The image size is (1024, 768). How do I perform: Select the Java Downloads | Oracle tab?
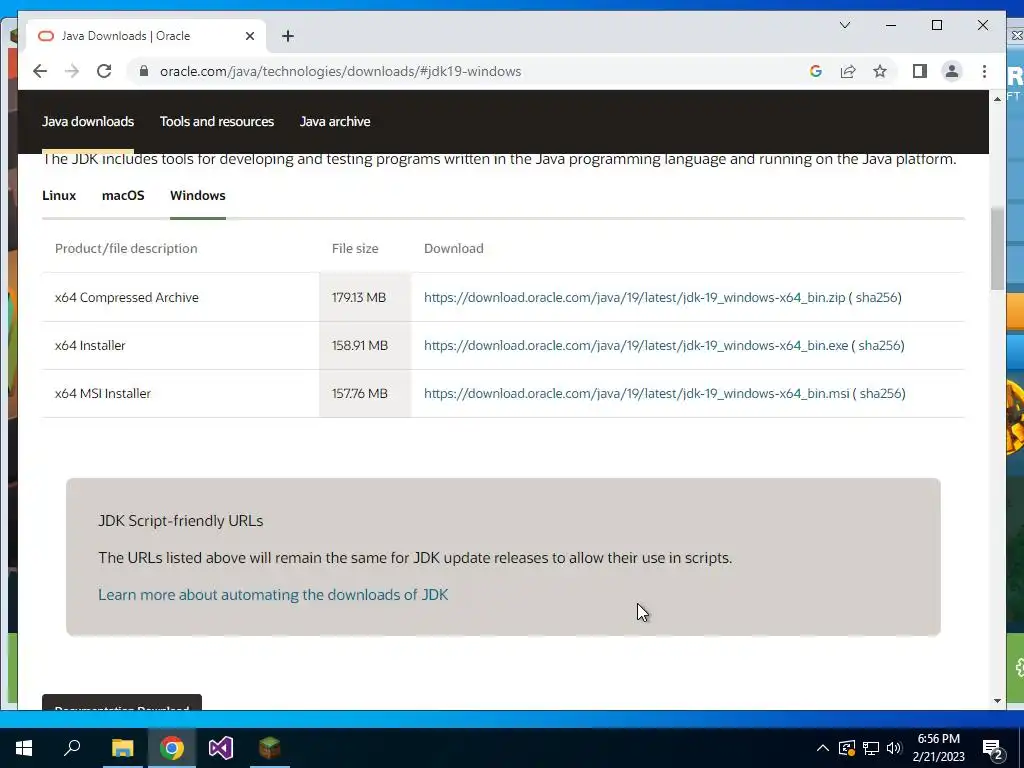tap(145, 36)
